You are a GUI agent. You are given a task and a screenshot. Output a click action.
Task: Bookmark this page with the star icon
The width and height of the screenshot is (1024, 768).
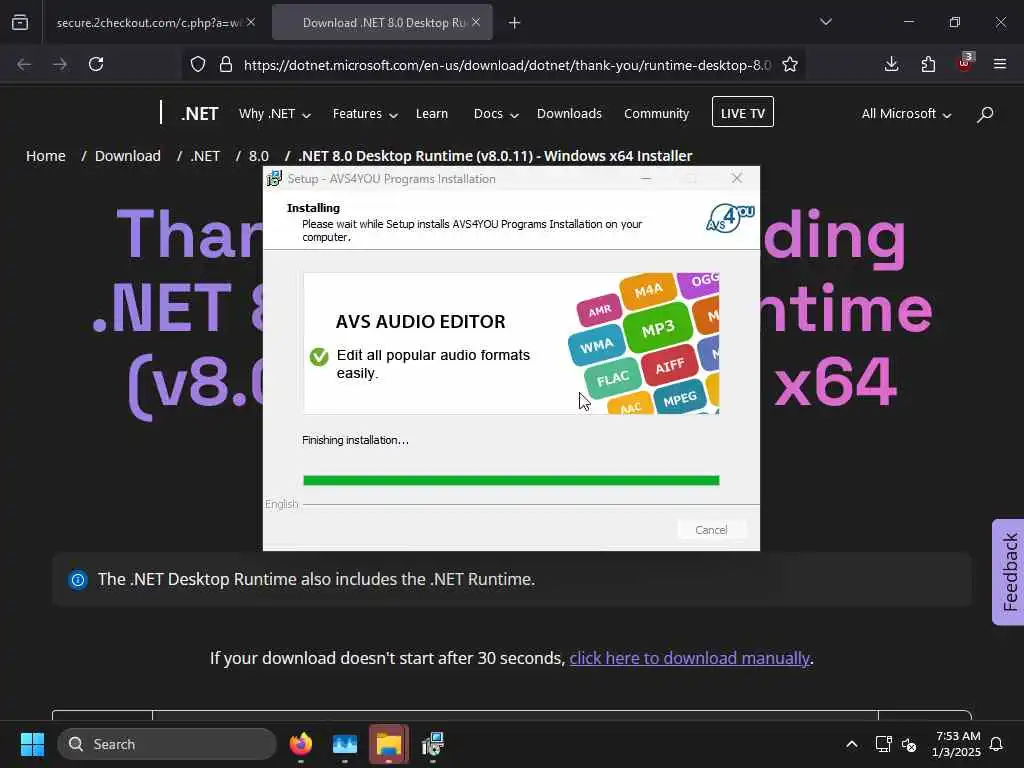click(790, 65)
